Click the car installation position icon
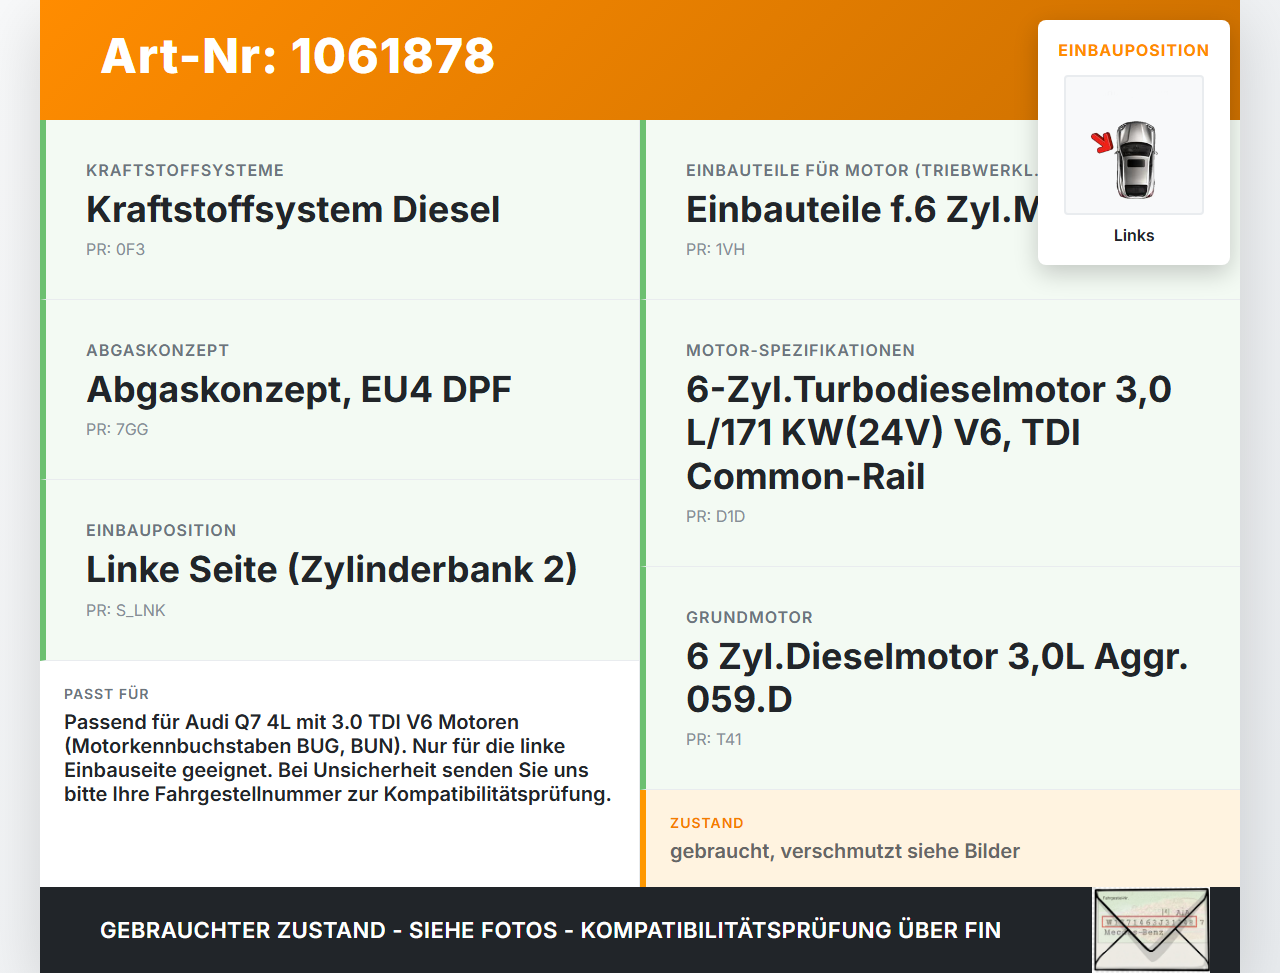1280x974 pixels. coord(1134,145)
